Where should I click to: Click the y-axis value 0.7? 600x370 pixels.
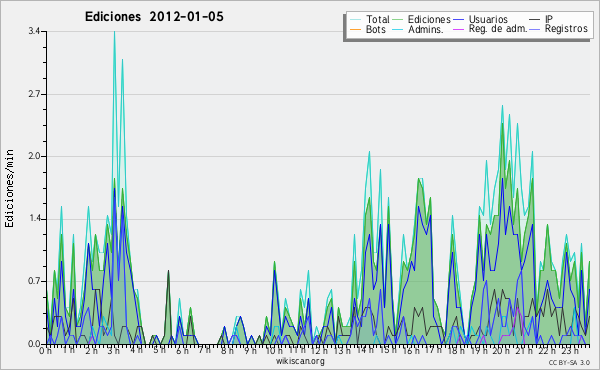point(34,282)
